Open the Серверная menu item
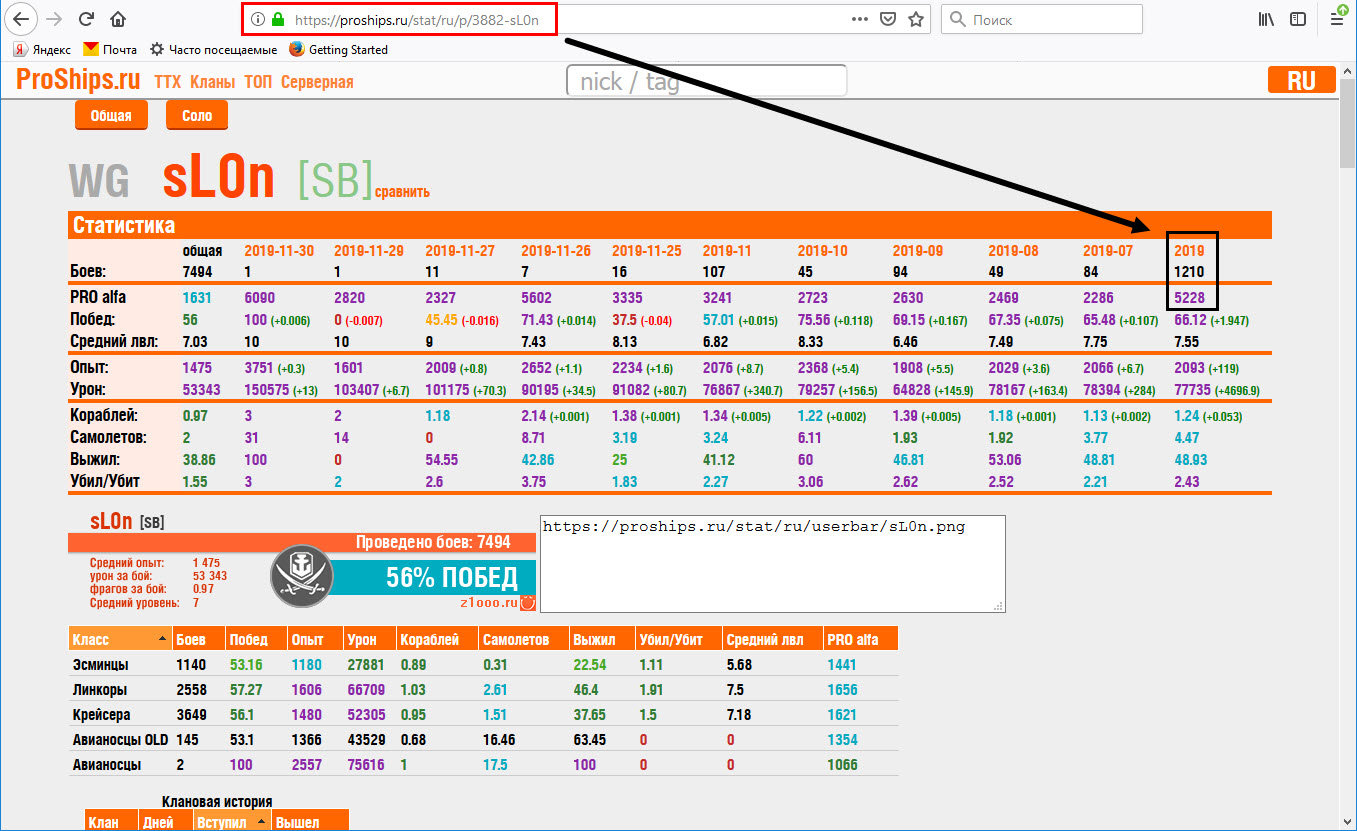The image size is (1357, 831). (317, 81)
